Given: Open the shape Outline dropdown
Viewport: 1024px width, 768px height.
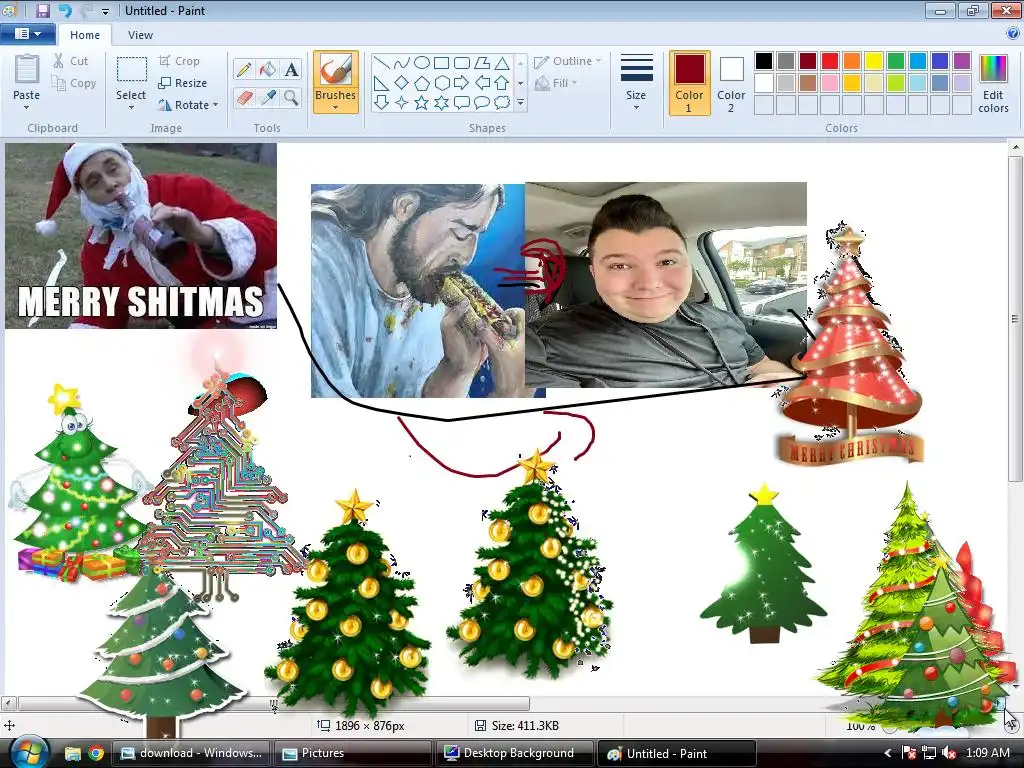Looking at the screenshot, I should pos(567,61).
